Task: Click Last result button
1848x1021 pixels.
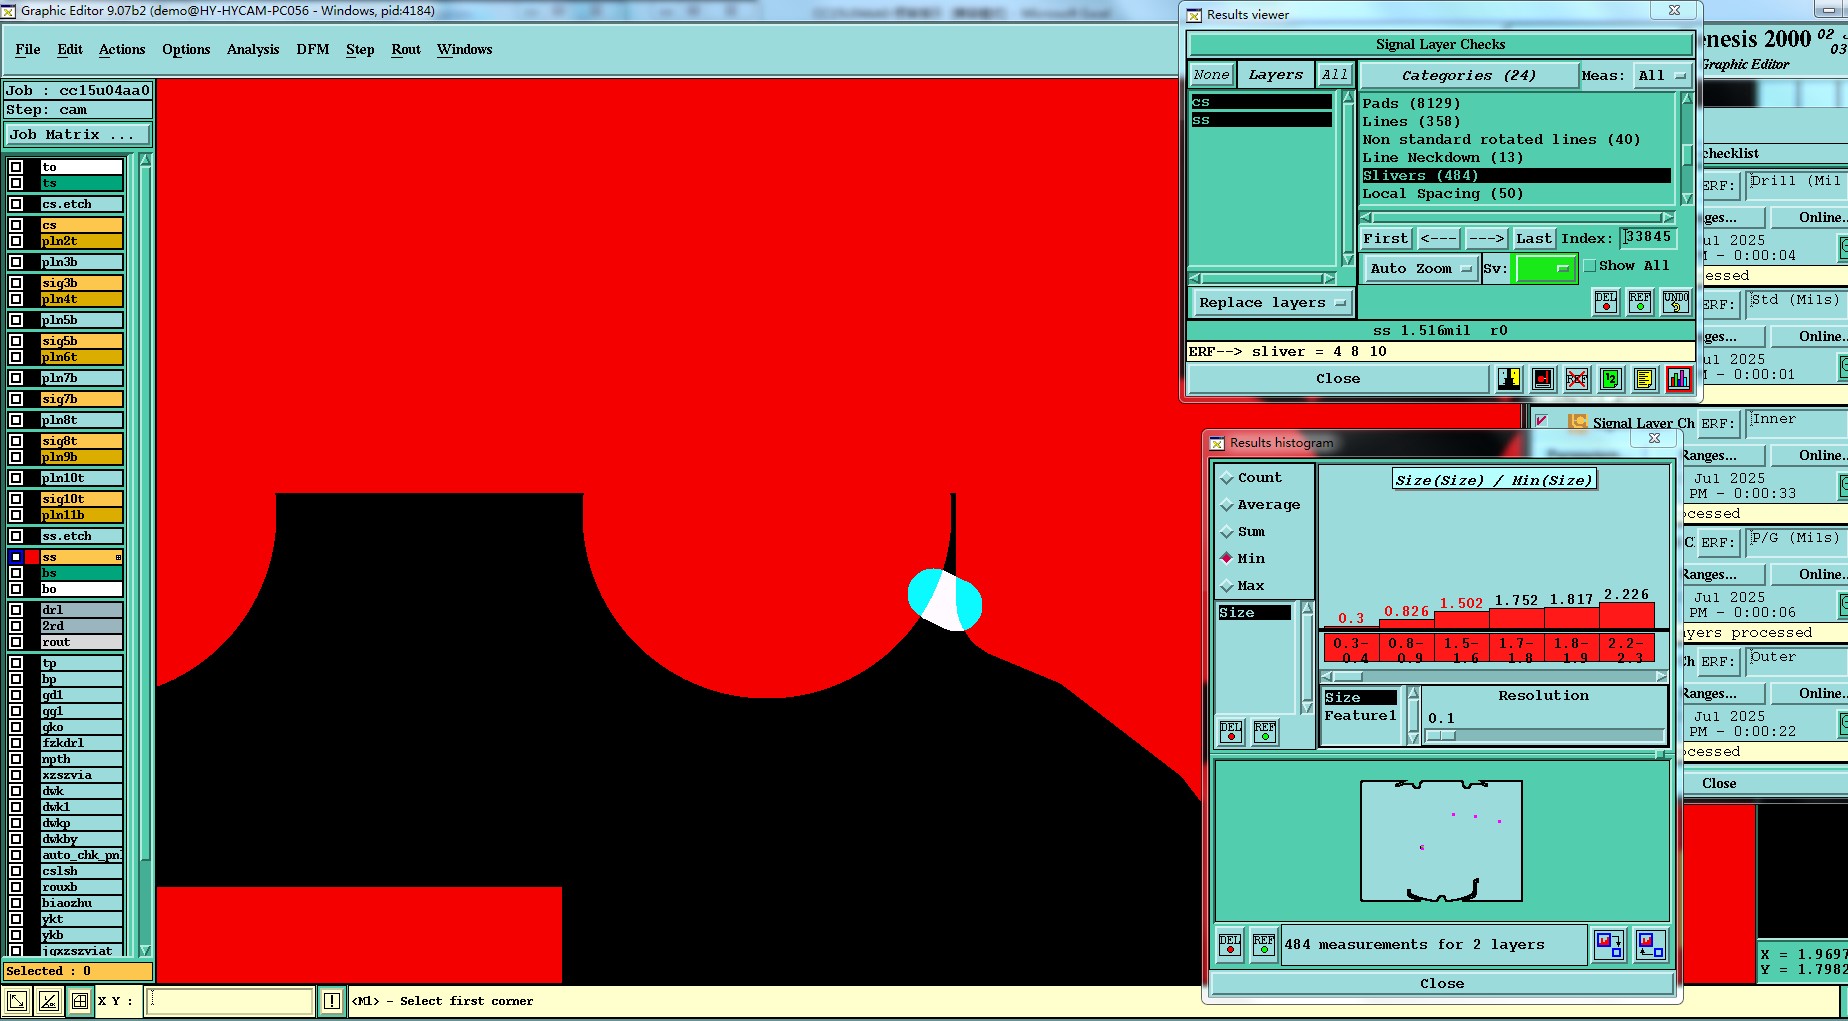Action: (x=1534, y=239)
